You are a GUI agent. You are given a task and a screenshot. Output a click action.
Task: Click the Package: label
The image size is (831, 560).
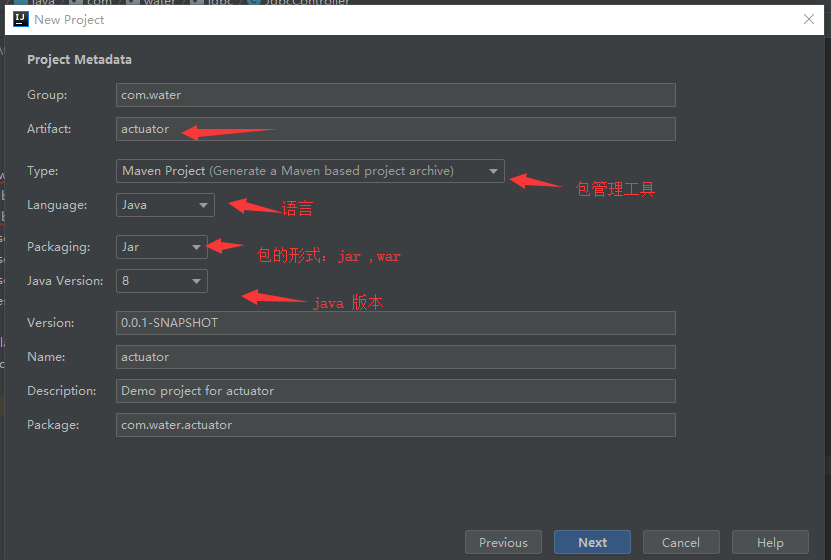pos(53,425)
